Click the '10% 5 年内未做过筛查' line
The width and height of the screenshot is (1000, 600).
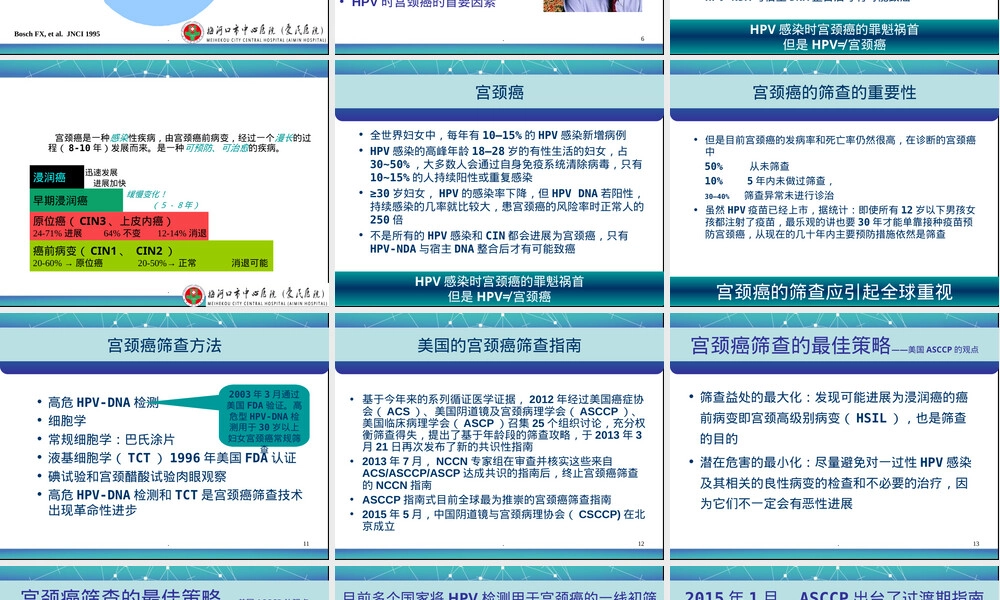click(768, 180)
